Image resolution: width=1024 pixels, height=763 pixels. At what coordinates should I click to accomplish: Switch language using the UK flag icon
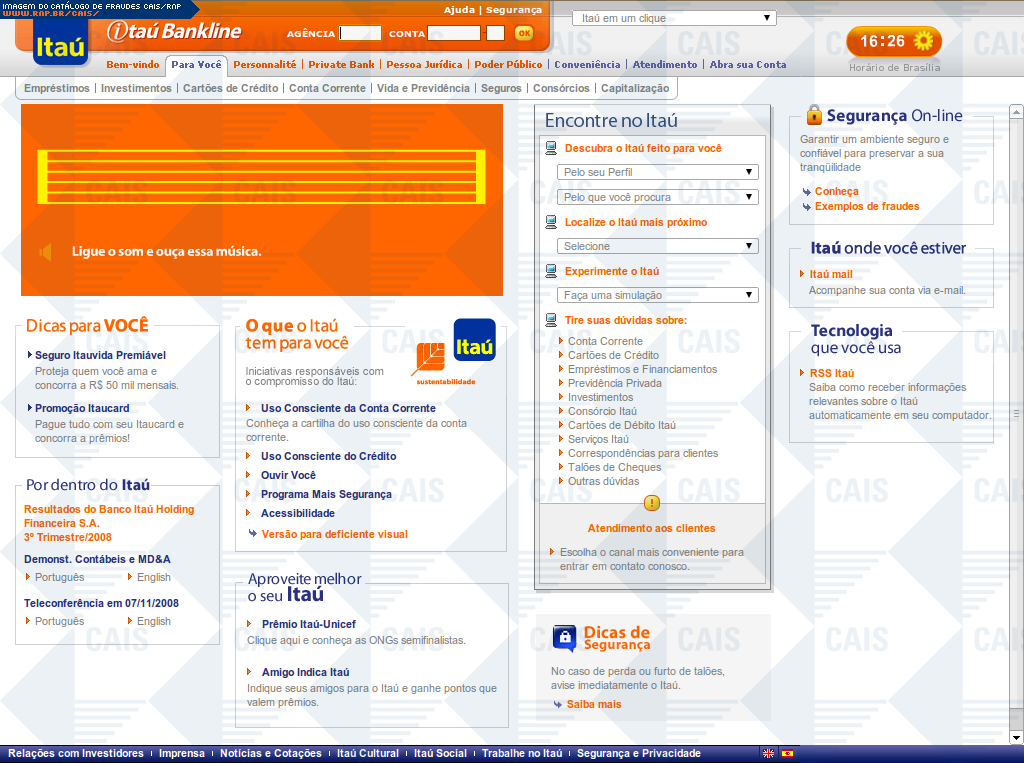tap(768, 753)
